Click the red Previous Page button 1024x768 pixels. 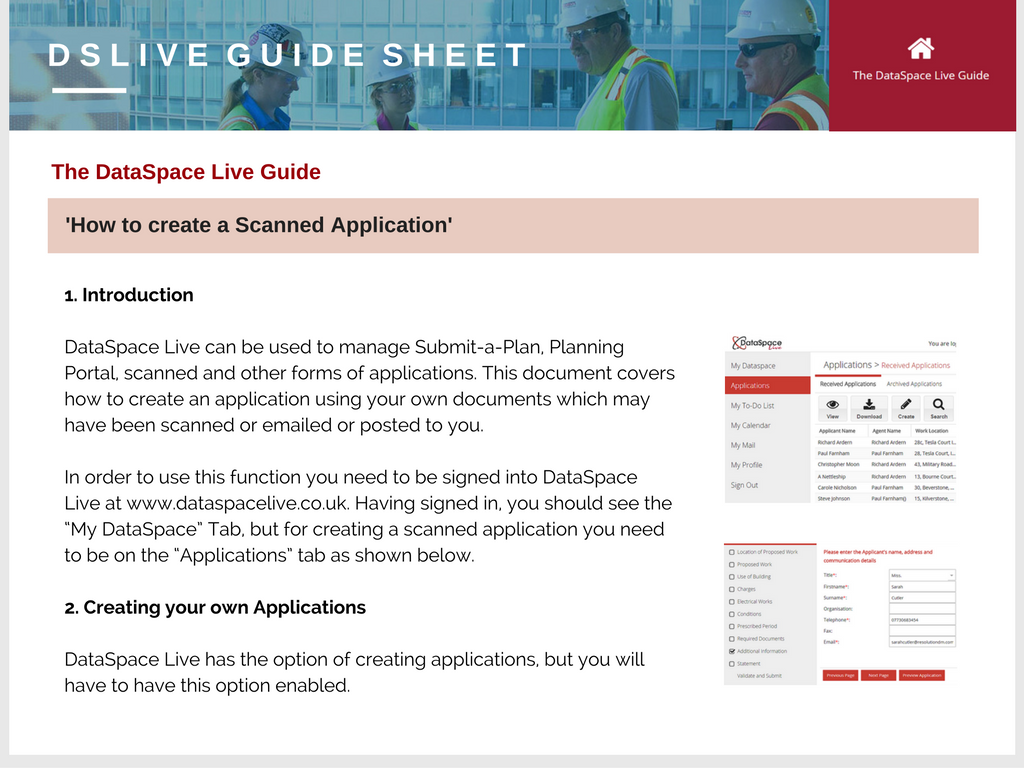tap(840, 675)
